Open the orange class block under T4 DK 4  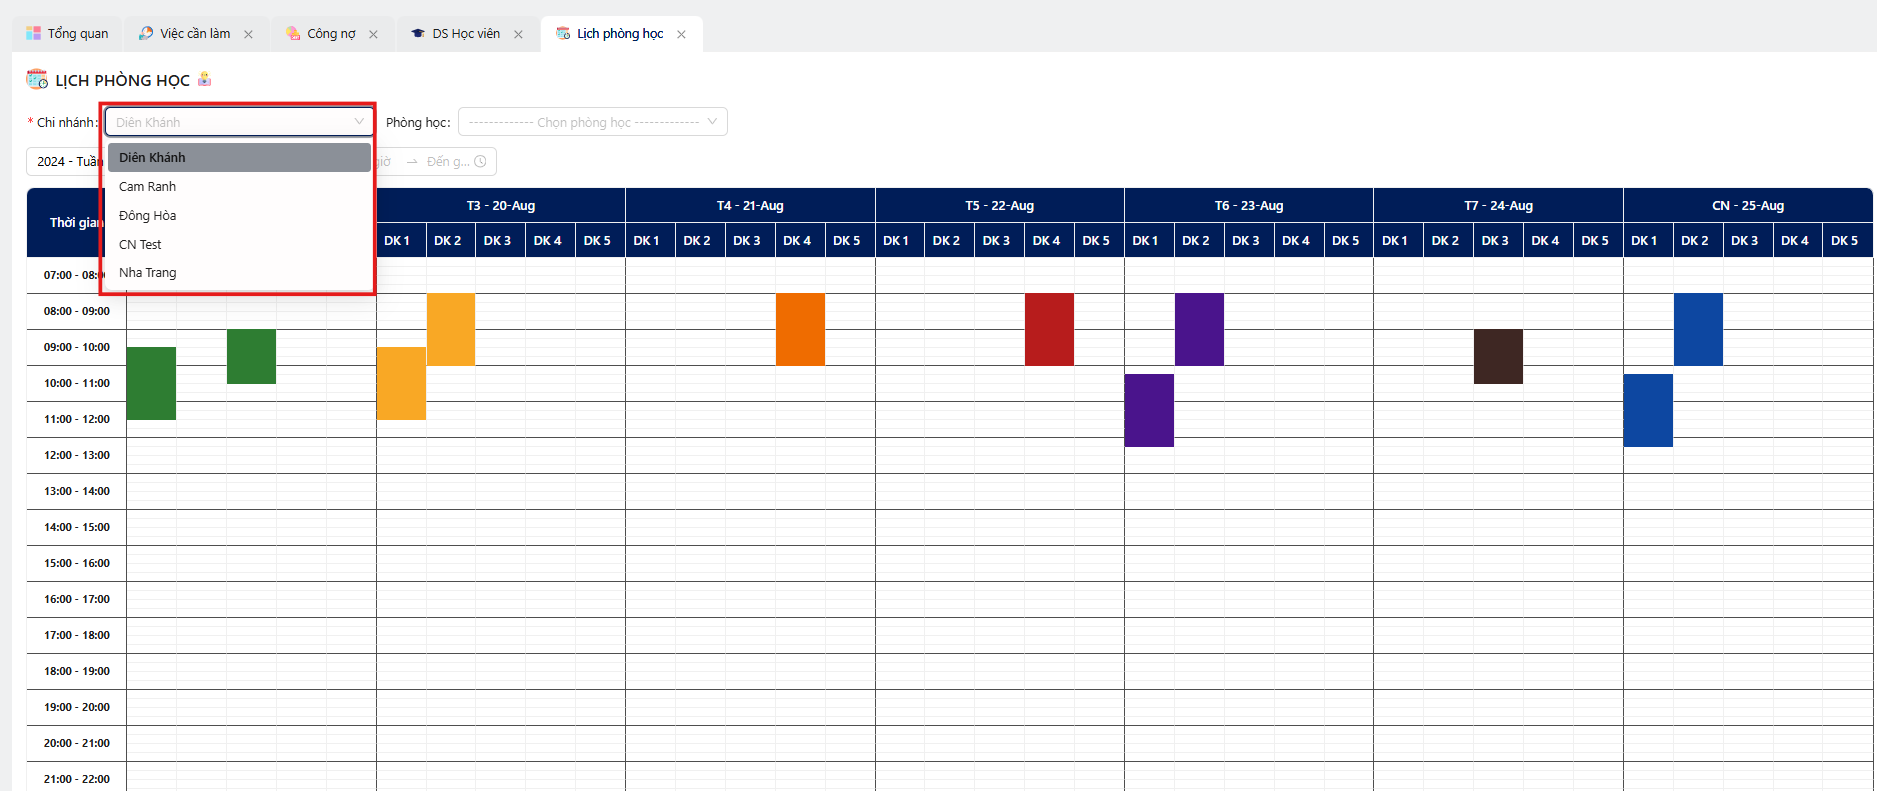(x=800, y=329)
